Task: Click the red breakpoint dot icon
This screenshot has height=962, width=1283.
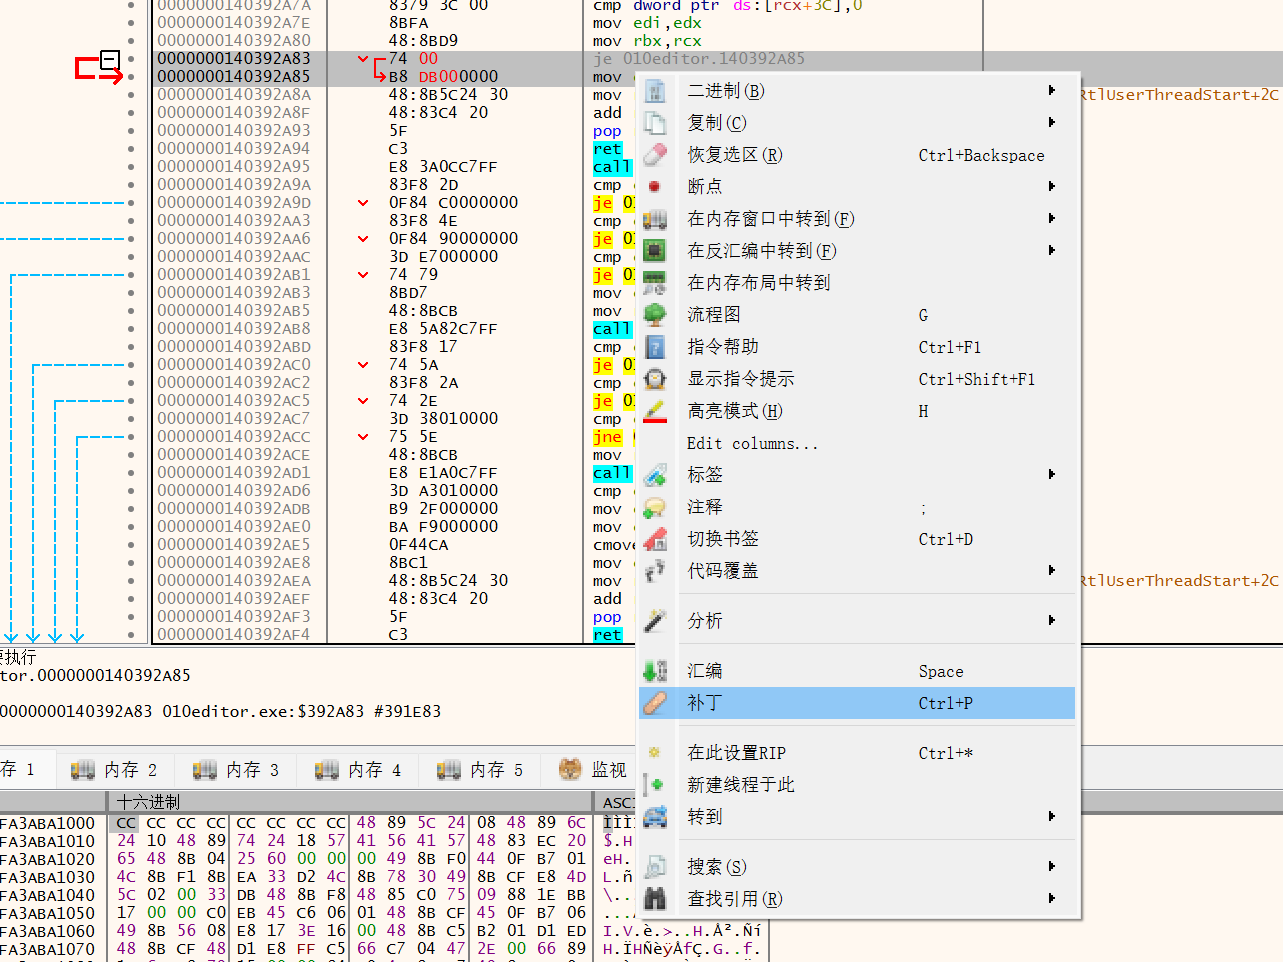Action: pyautogui.click(x=655, y=187)
